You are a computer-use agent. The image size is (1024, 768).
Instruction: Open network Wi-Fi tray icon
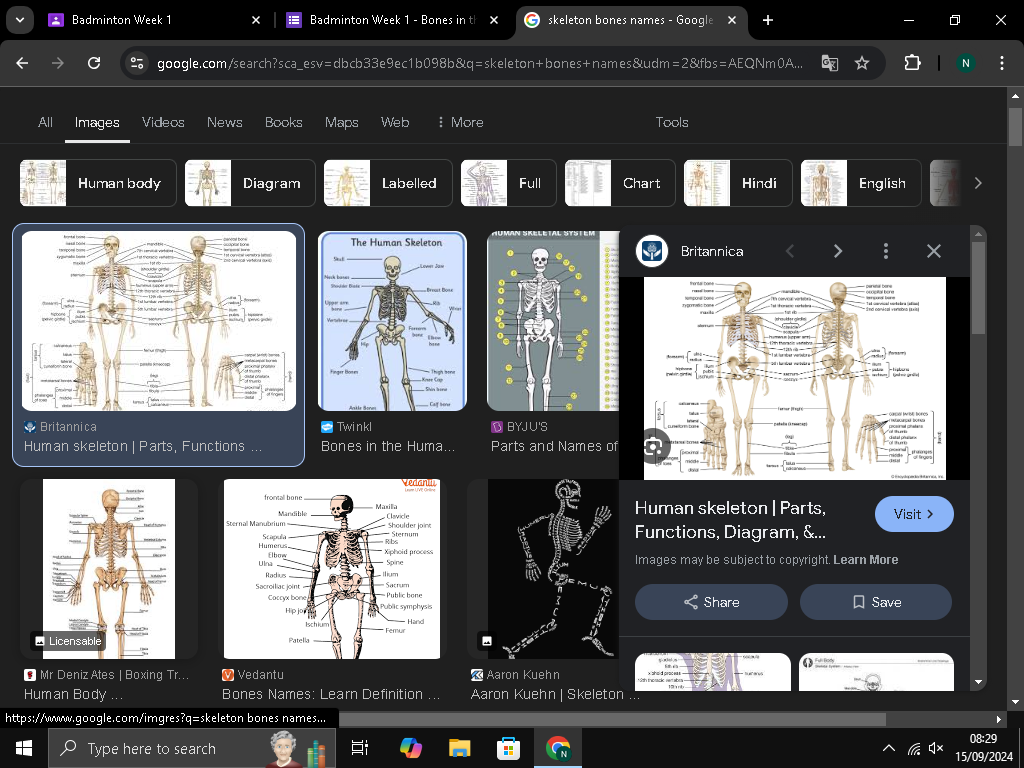pos(914,748)
